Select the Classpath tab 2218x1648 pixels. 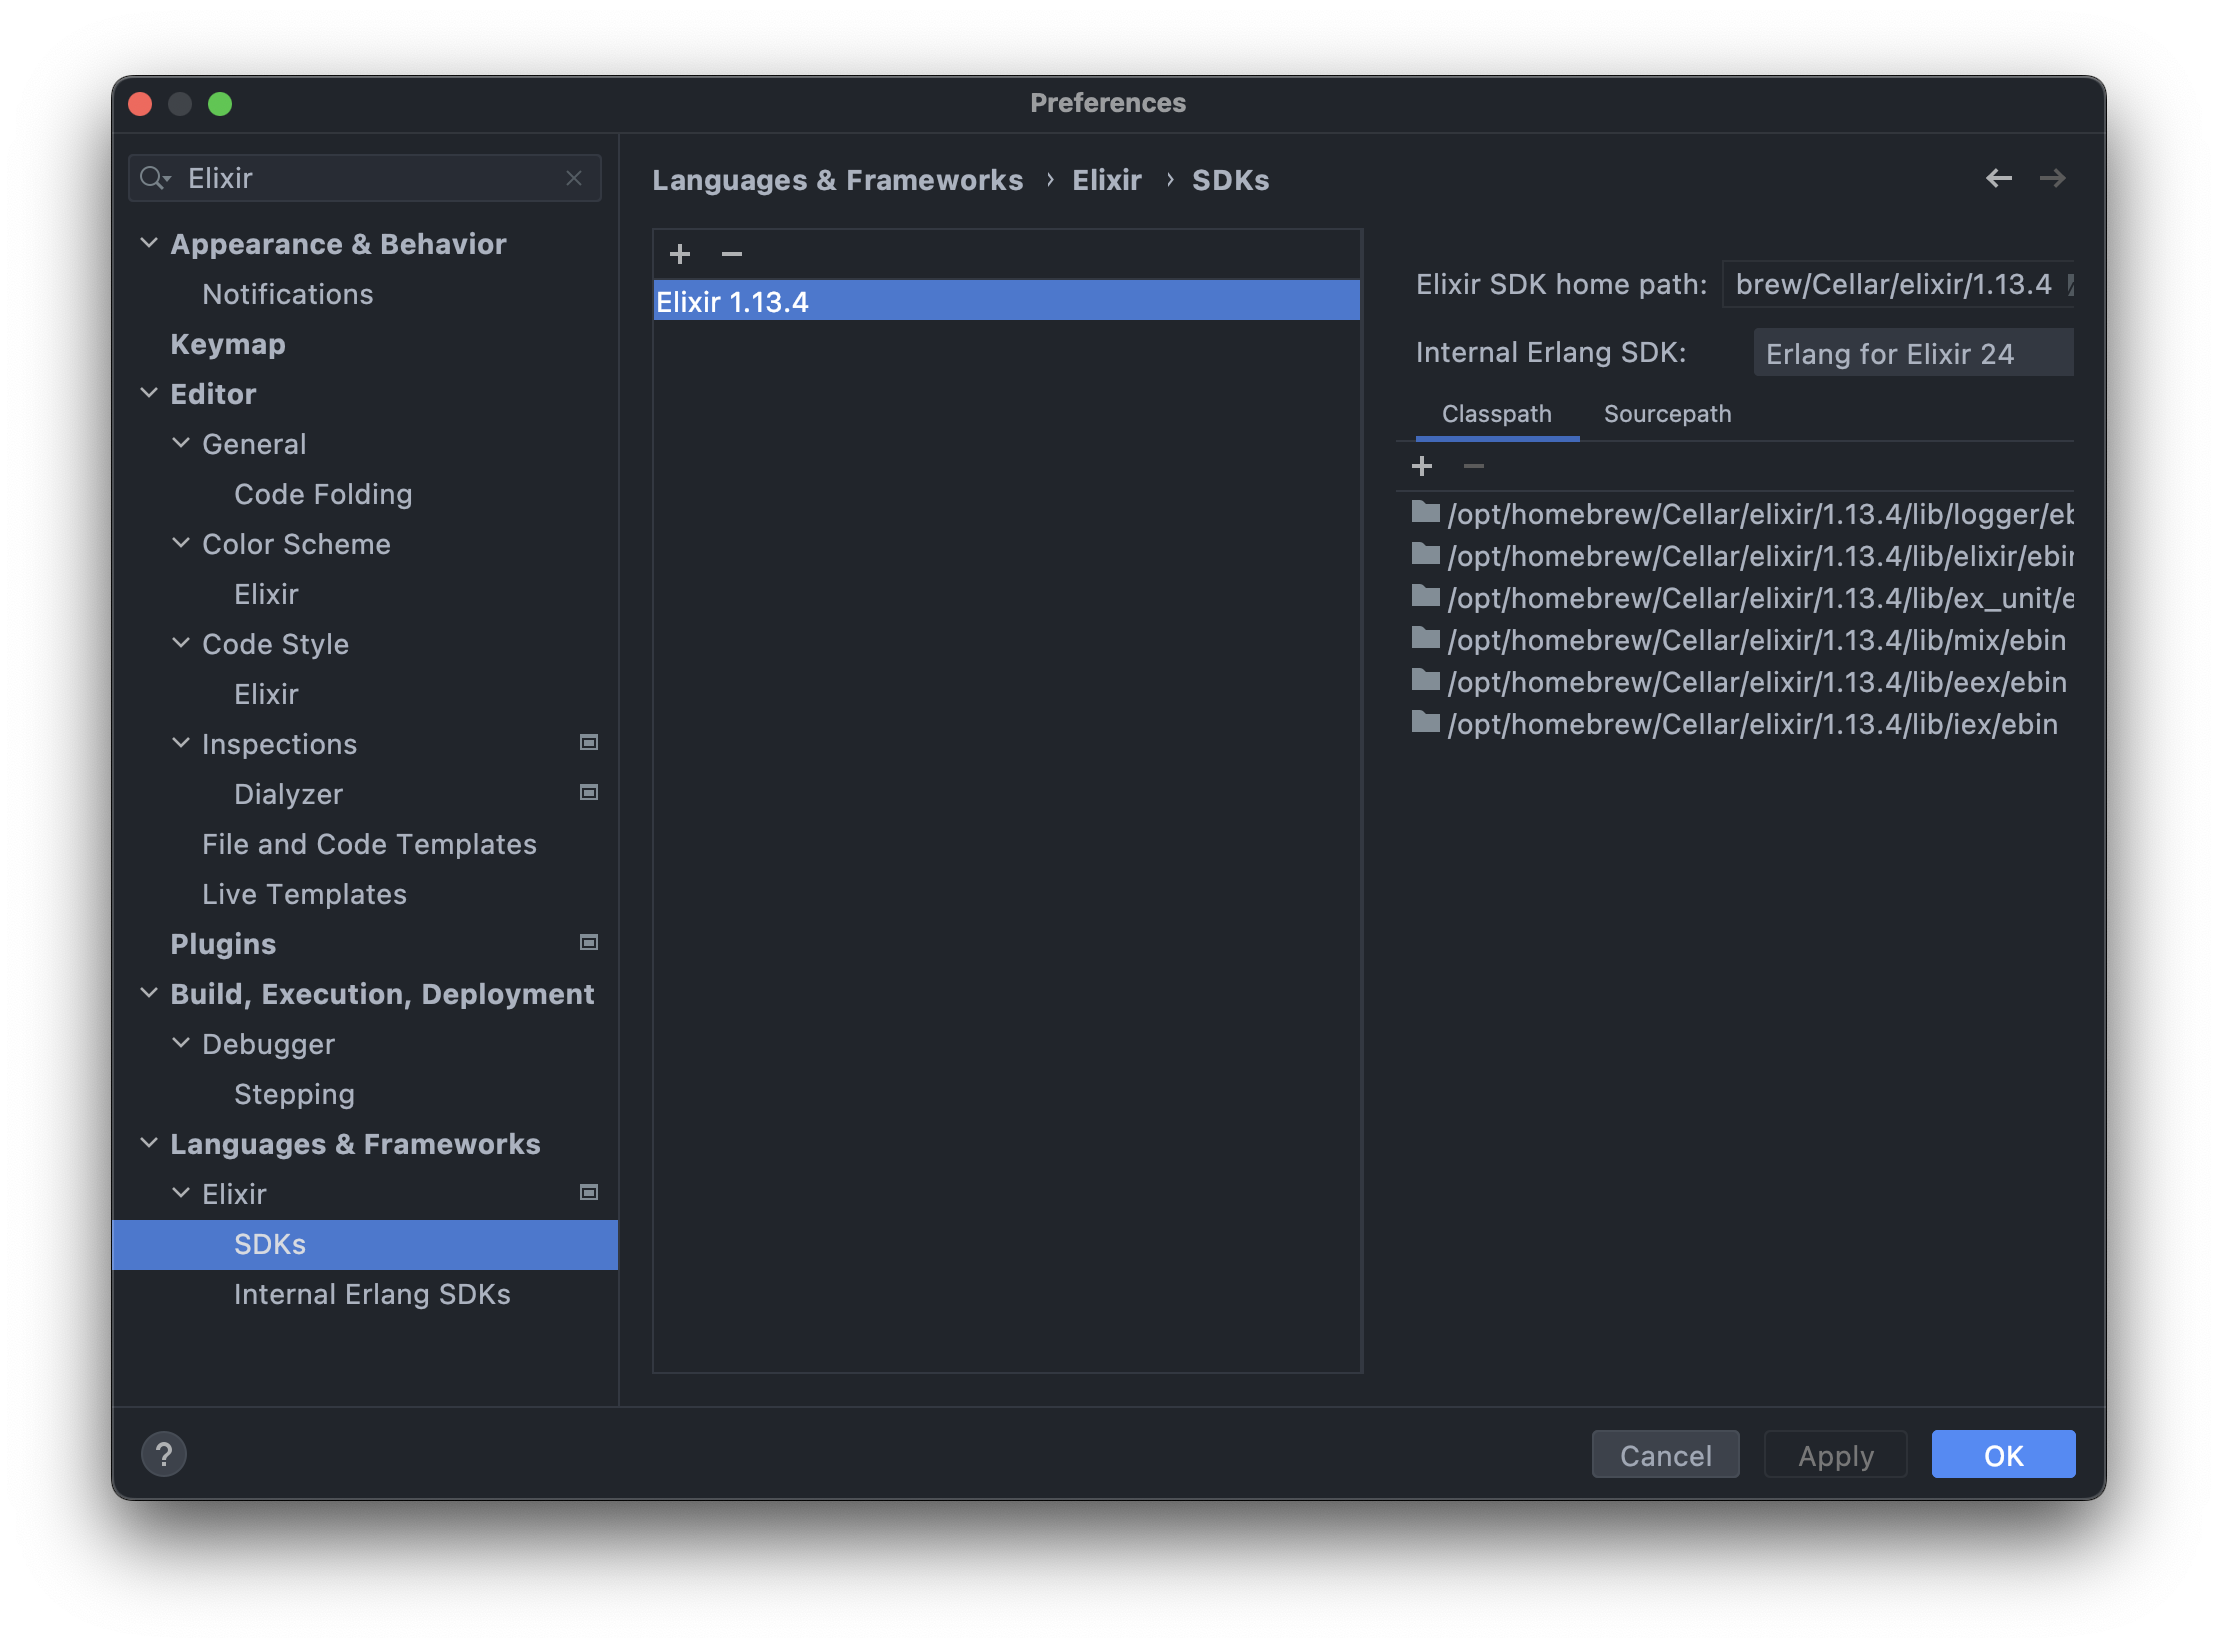point(1496,413)
